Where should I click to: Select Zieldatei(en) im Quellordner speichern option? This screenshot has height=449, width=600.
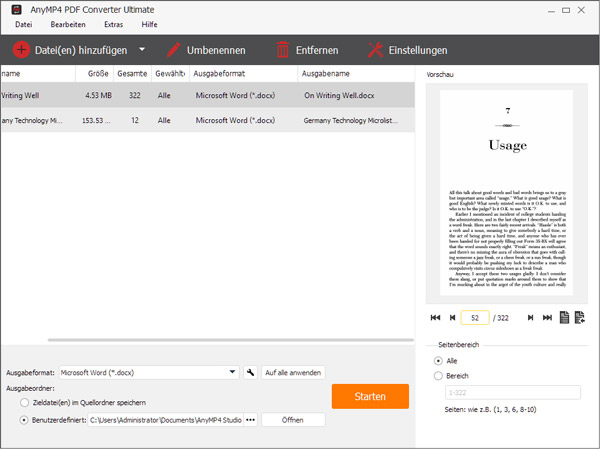pos(25,402)
